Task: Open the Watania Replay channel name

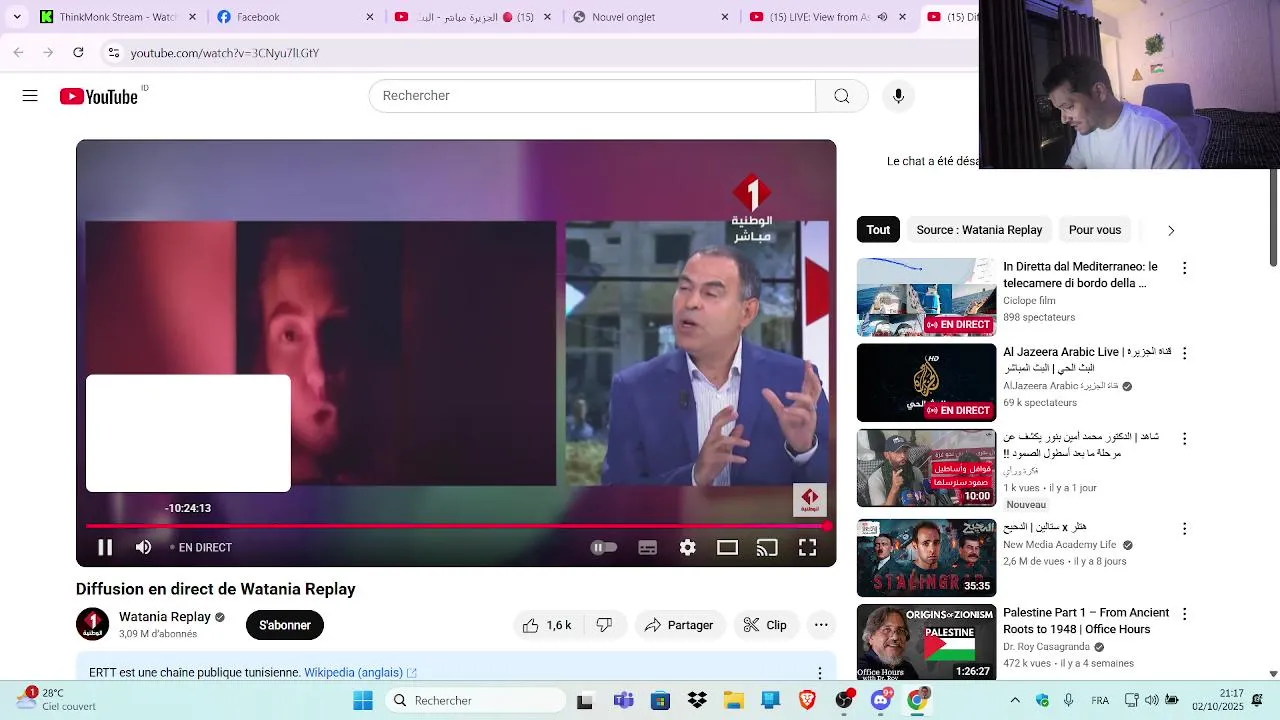Action: tap(165, 617)
